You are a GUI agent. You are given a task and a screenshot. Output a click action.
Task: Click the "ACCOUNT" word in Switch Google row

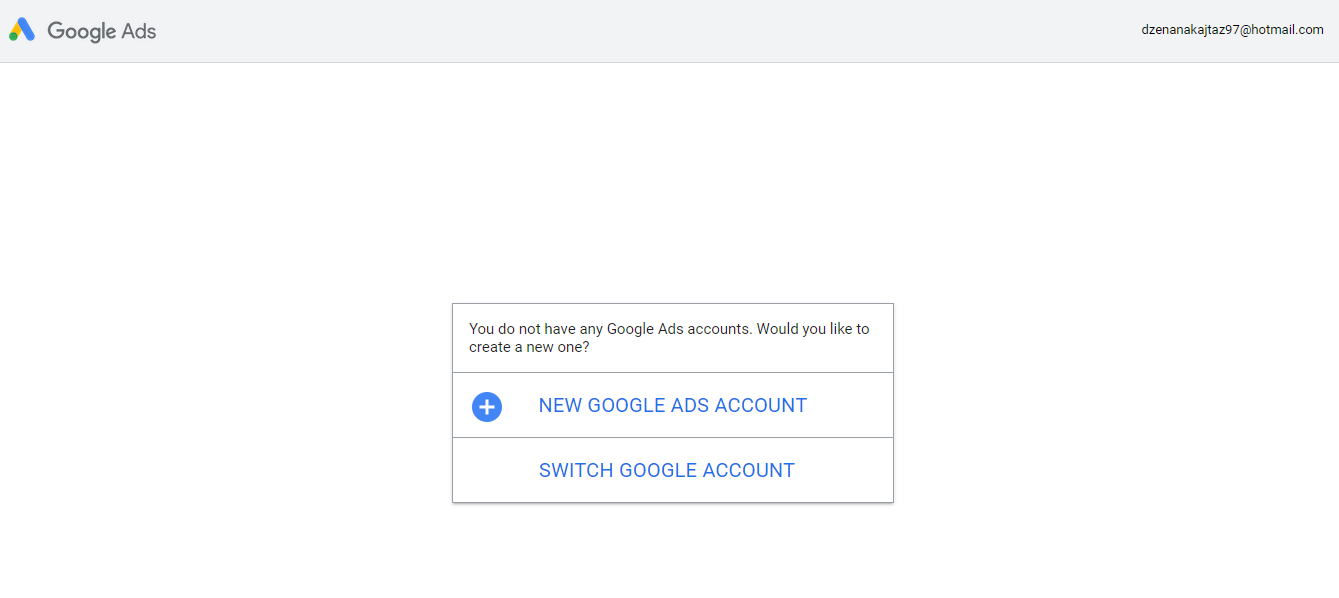click(x=749, y=471)
